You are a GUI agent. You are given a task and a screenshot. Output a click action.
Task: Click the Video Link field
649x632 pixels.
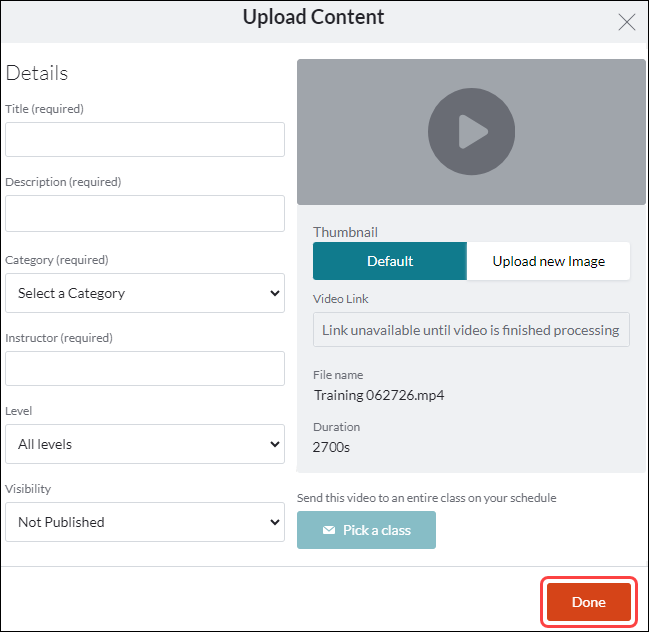(x=471, y=330)
